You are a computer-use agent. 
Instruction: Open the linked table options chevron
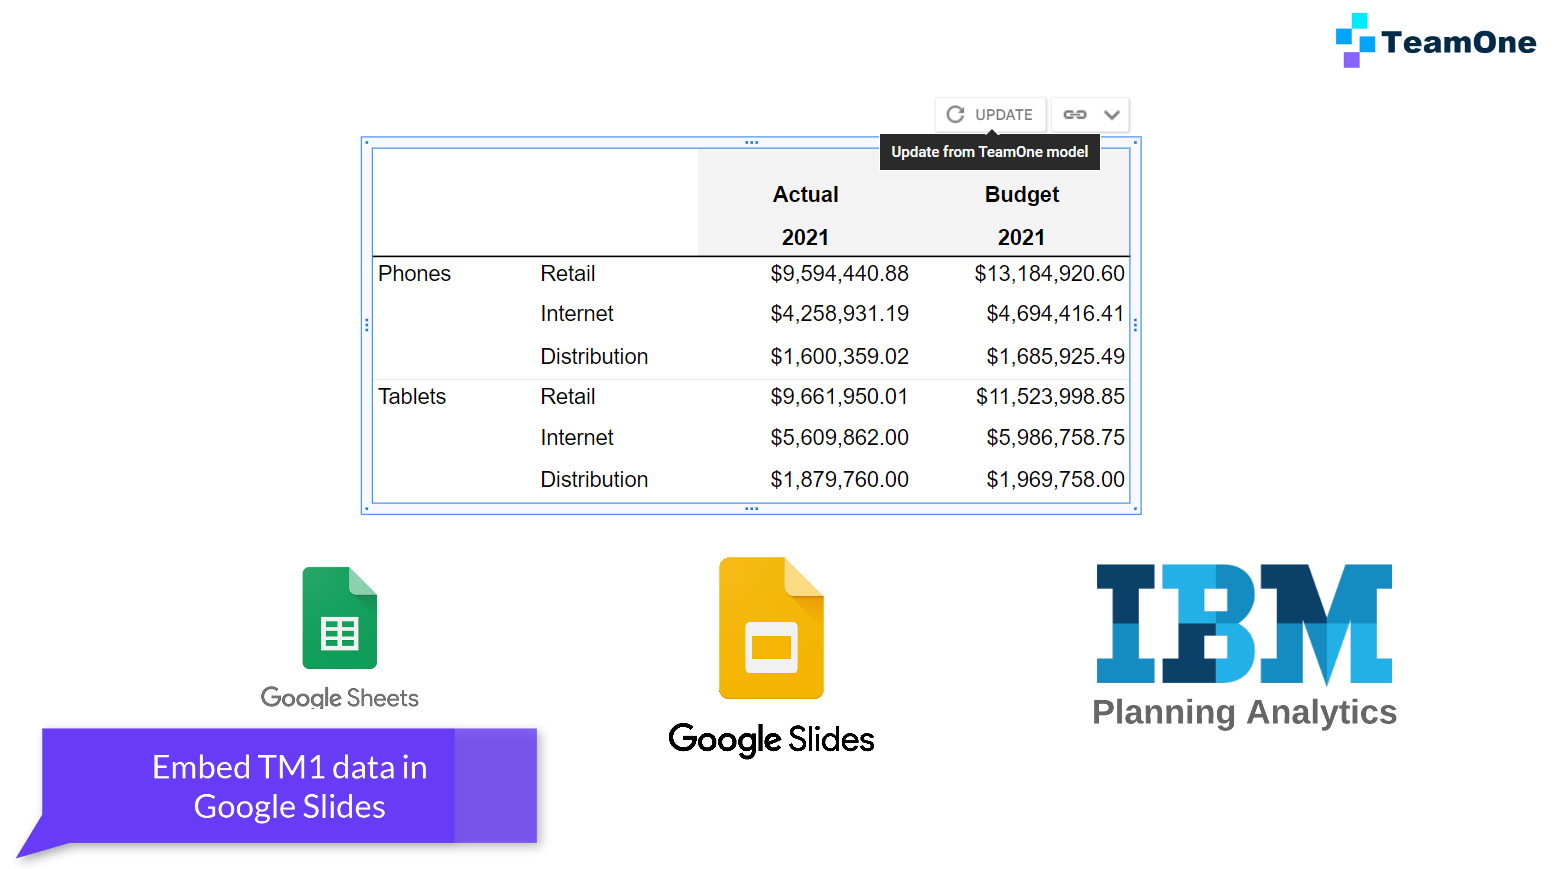(1111, 114)
